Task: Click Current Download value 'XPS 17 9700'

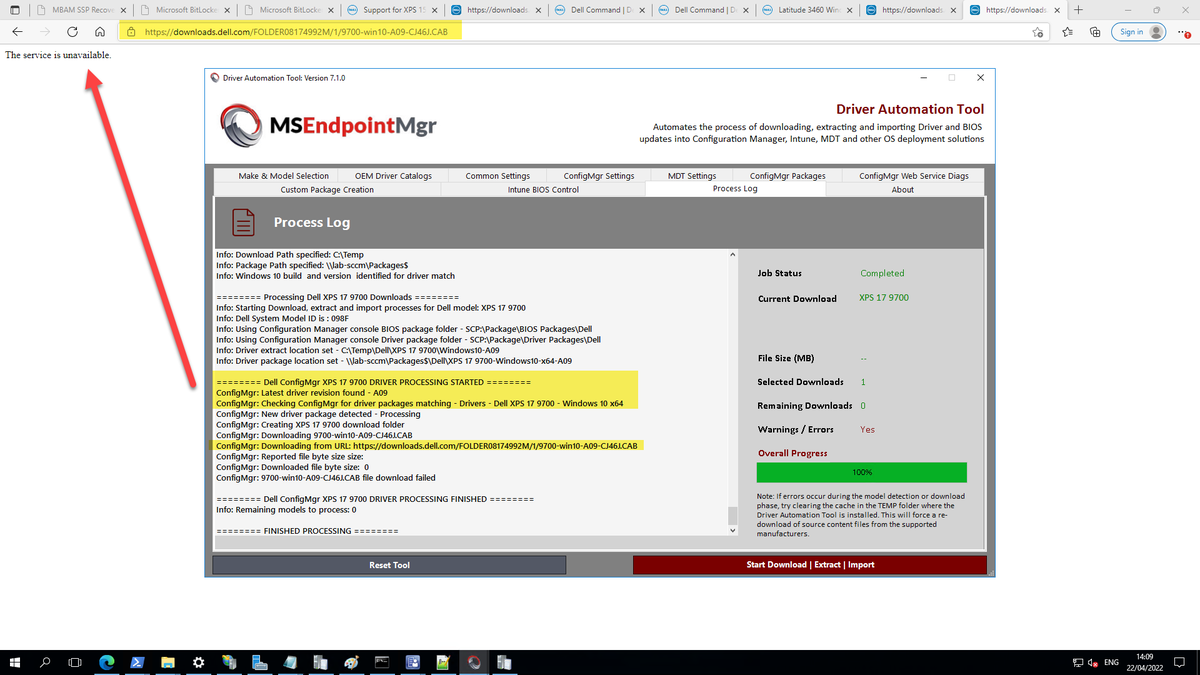Action: click(x=884, y=298)
